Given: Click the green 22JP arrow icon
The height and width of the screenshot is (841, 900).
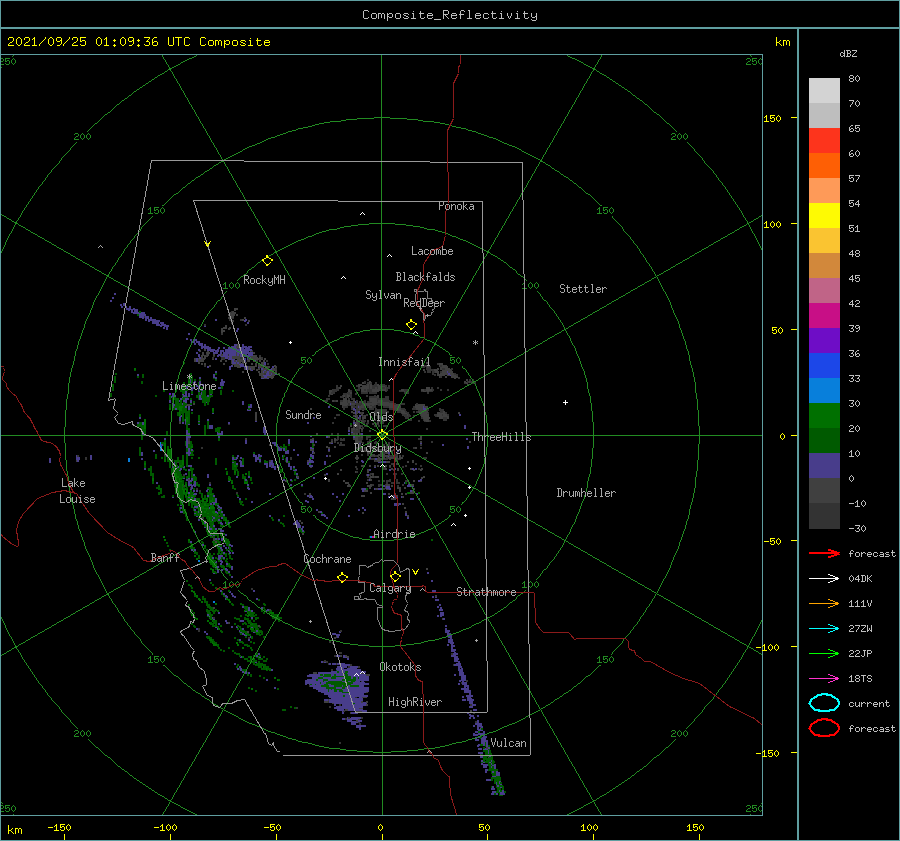Looking at the screenshot, I should (x=824, y=653).
